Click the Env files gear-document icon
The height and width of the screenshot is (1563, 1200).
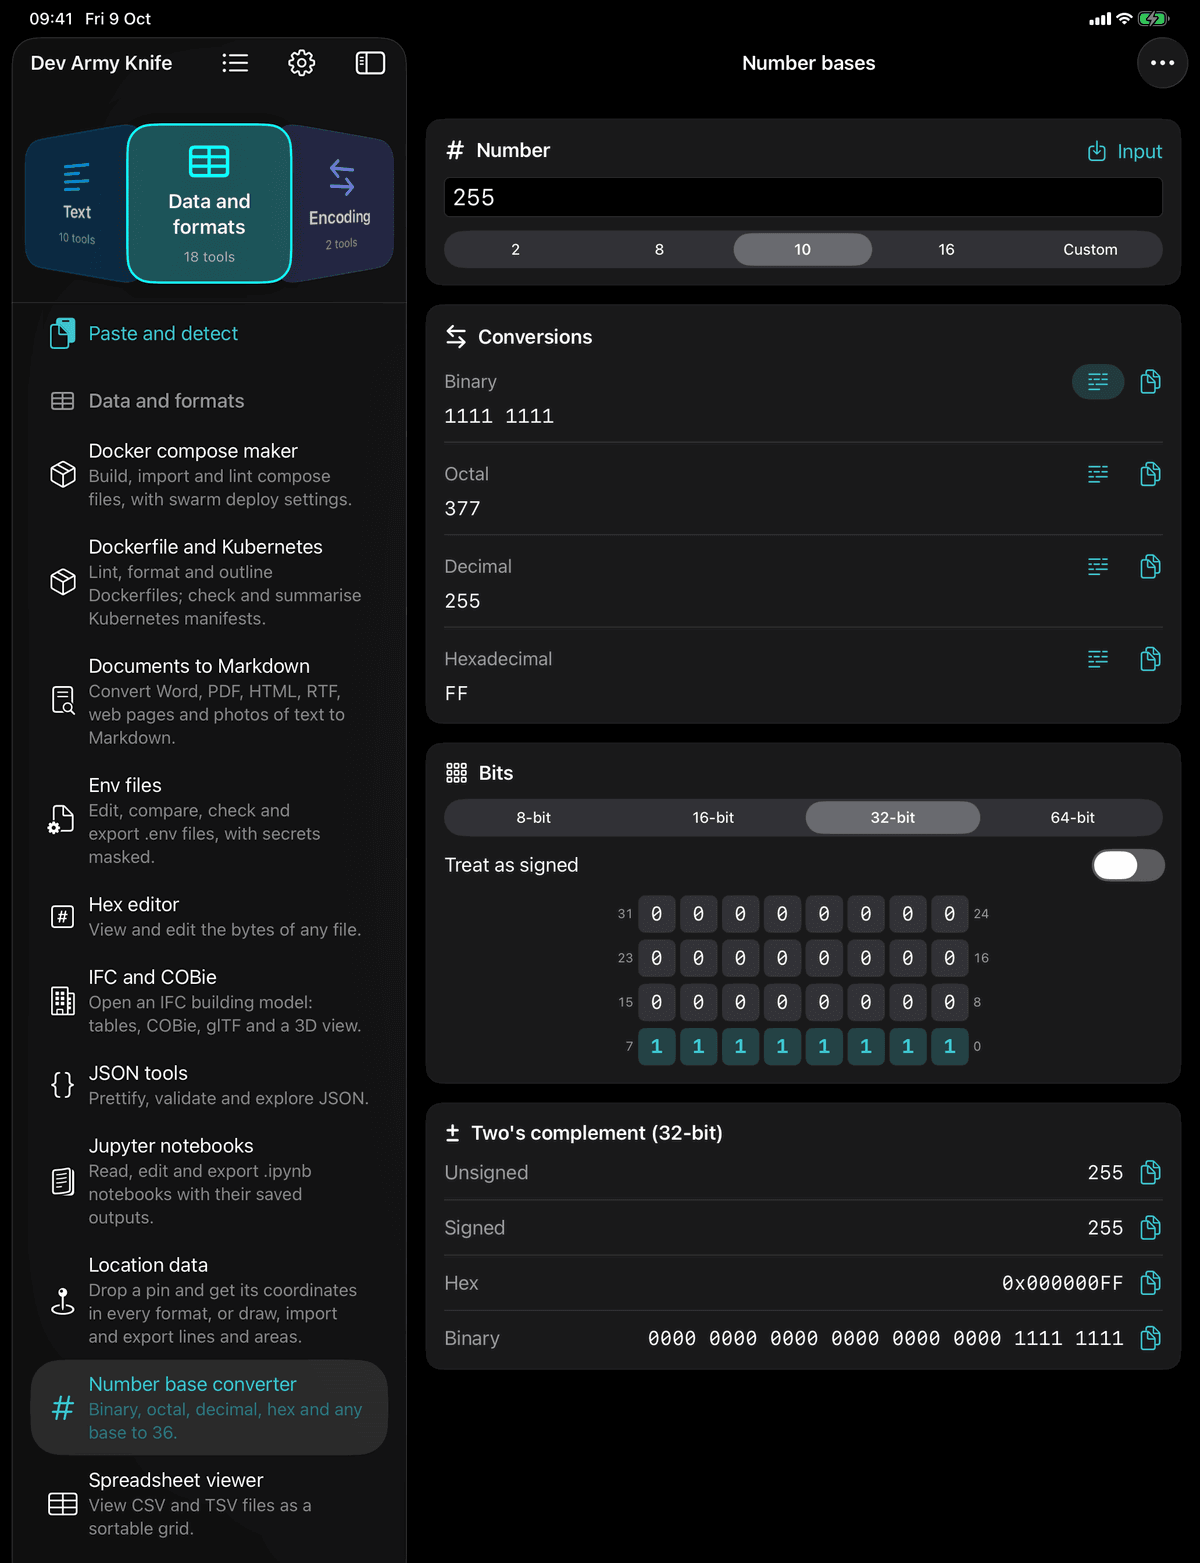point(62,819)
